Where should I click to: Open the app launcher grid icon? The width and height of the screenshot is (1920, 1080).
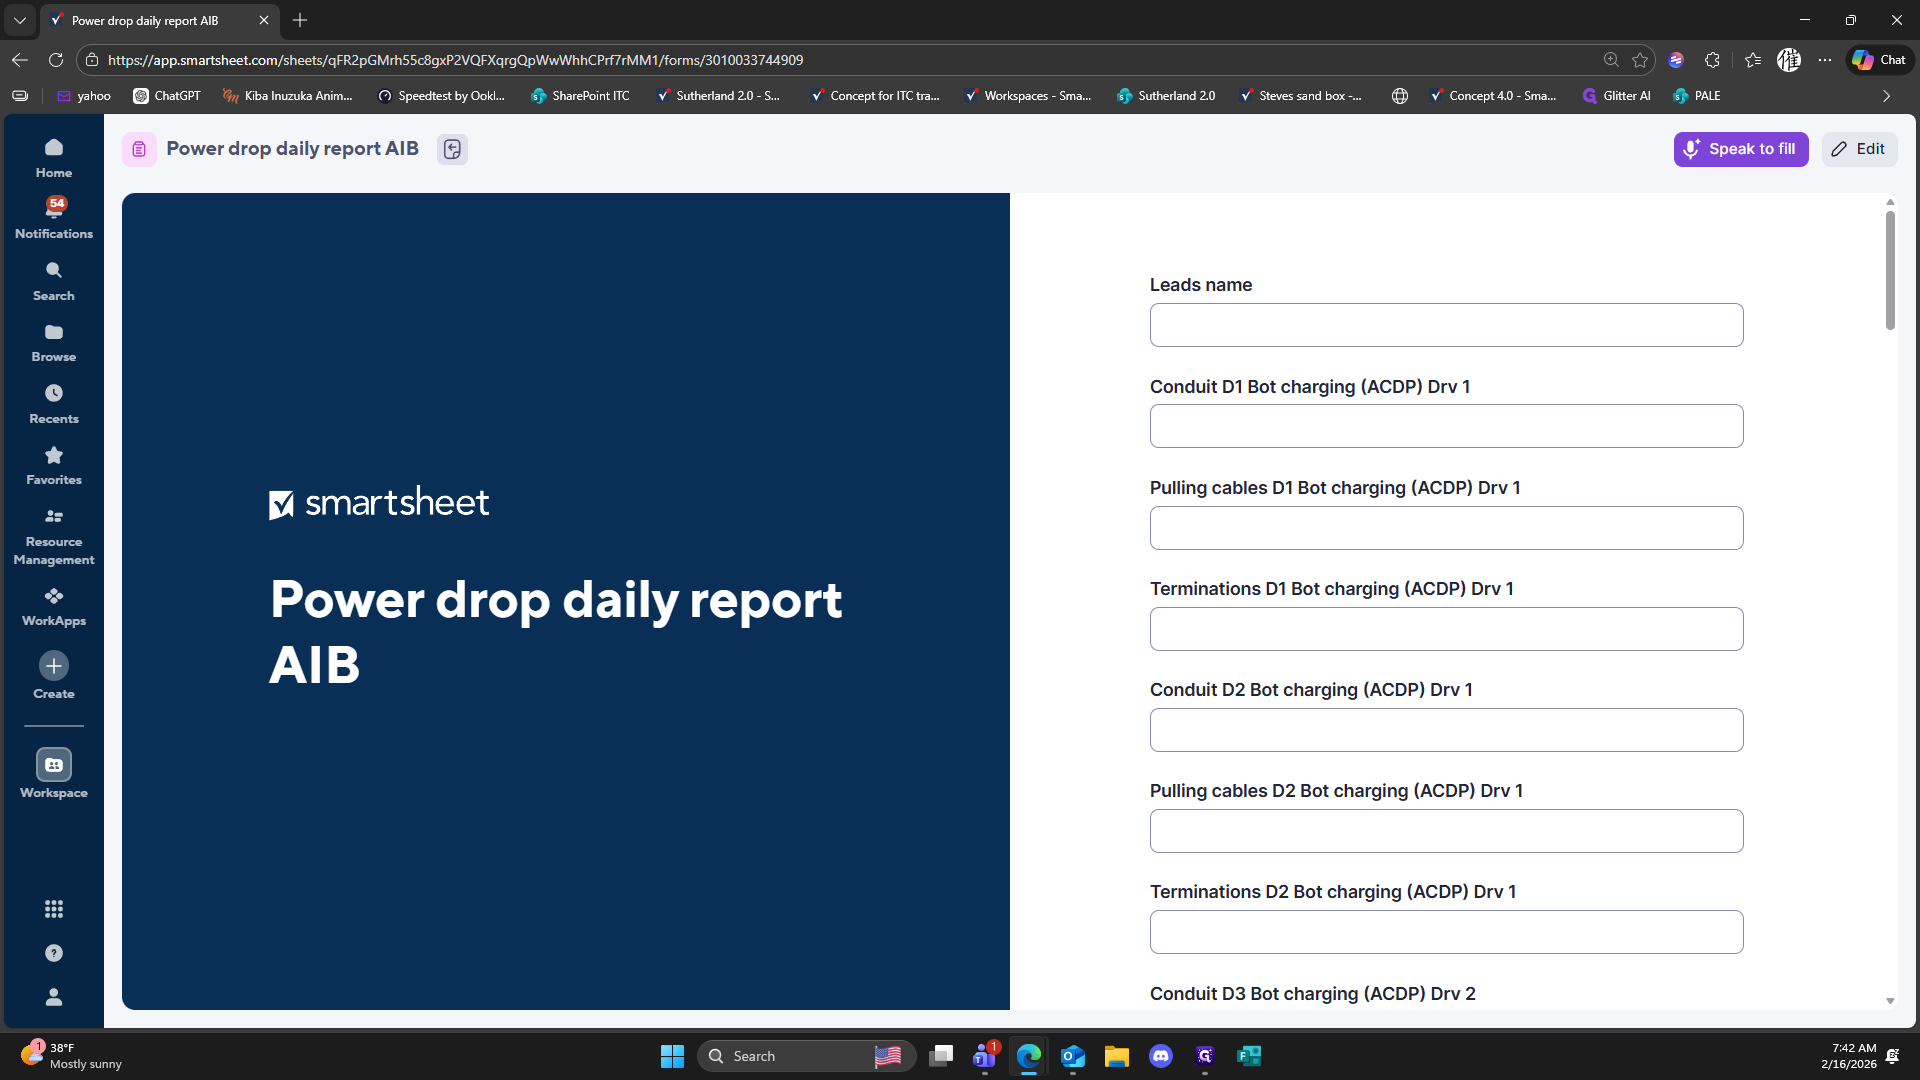54,909
